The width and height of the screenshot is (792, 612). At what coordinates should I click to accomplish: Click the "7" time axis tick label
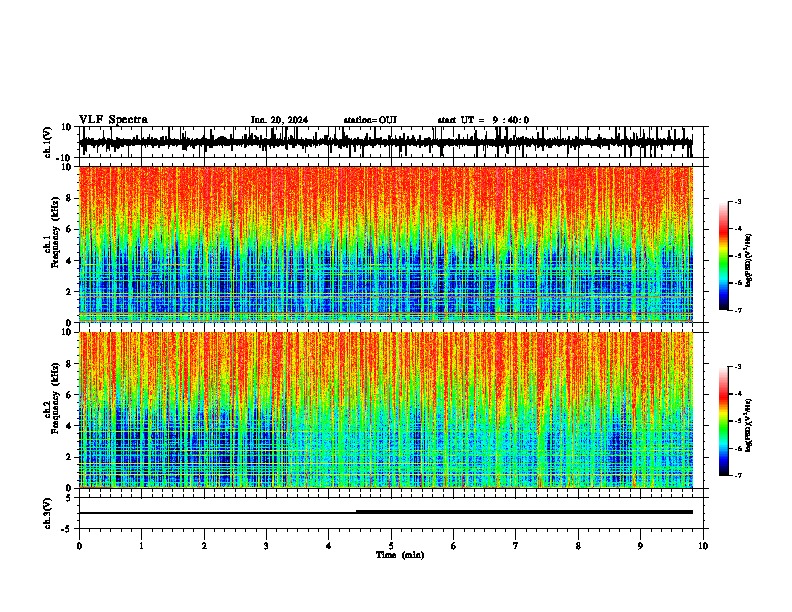[x=516, y=546]
